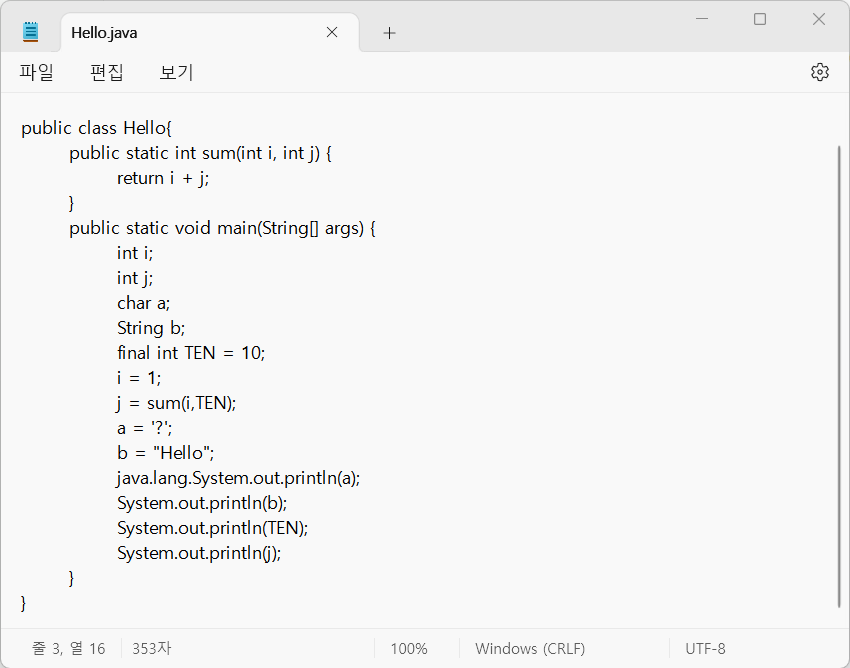This screenshot has height=668, width=850.
Task: Click the line 'int i;'
Action: [x=135, y=253]
